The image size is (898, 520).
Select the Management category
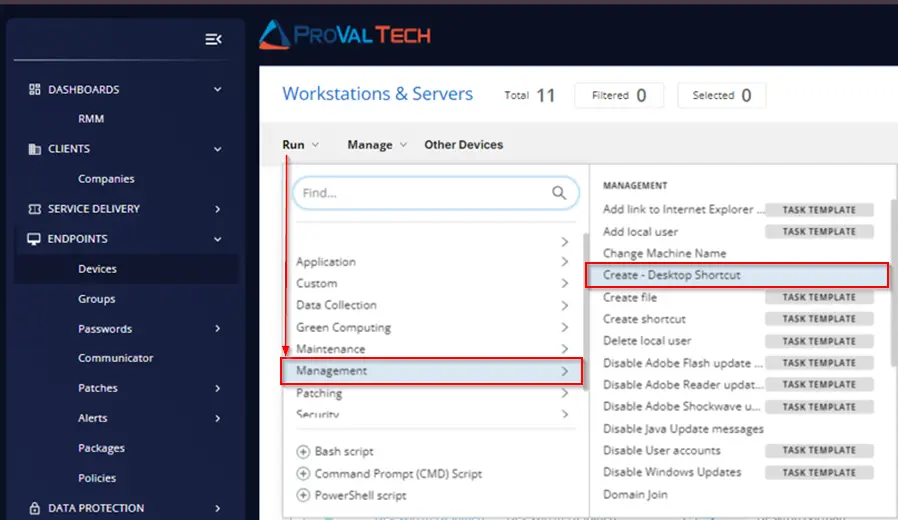click(x=432, y=371)
